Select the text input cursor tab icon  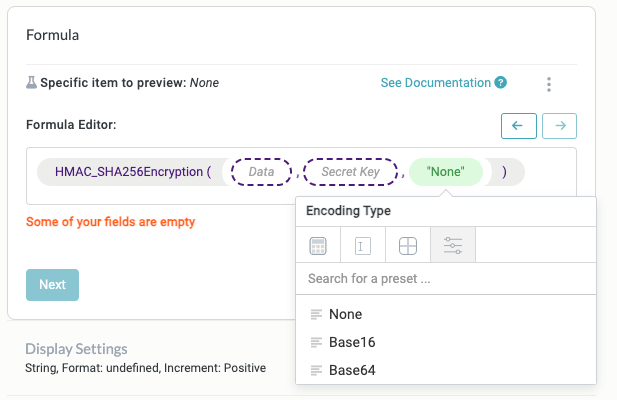[x=363, y=245]
